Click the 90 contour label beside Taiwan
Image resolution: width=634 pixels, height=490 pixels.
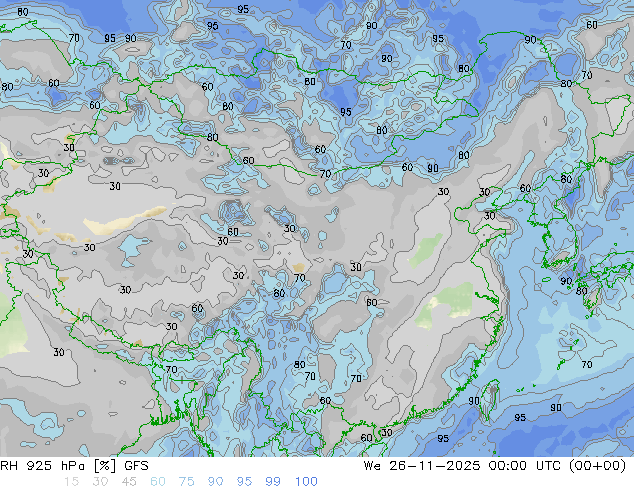click(x=474, y=401)
